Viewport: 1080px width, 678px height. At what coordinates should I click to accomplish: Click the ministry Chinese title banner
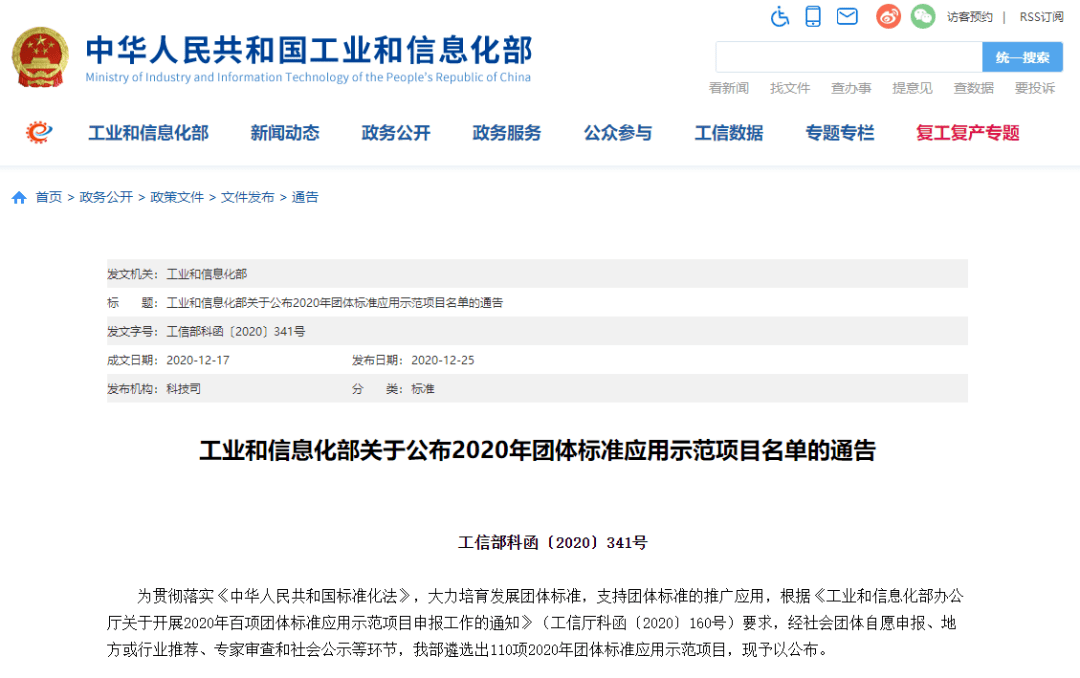(x=309, y=50)
